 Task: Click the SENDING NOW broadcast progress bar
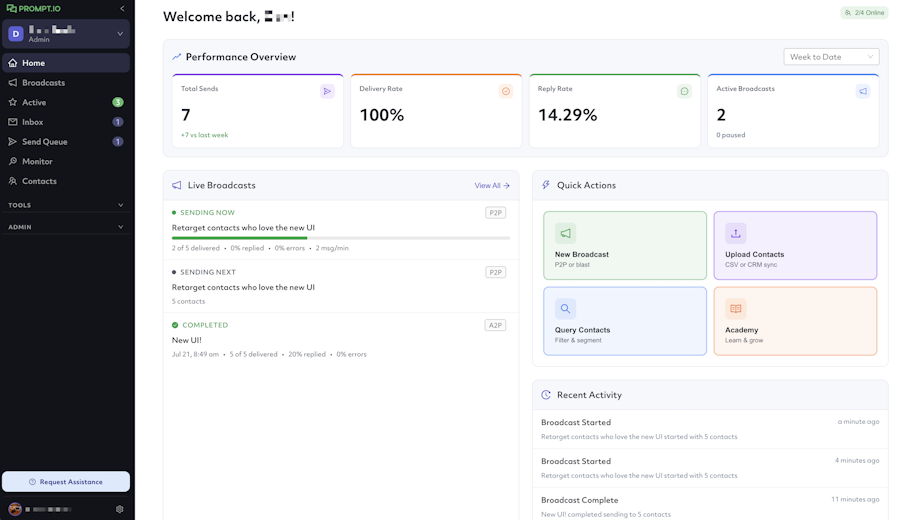click(341, 238)
